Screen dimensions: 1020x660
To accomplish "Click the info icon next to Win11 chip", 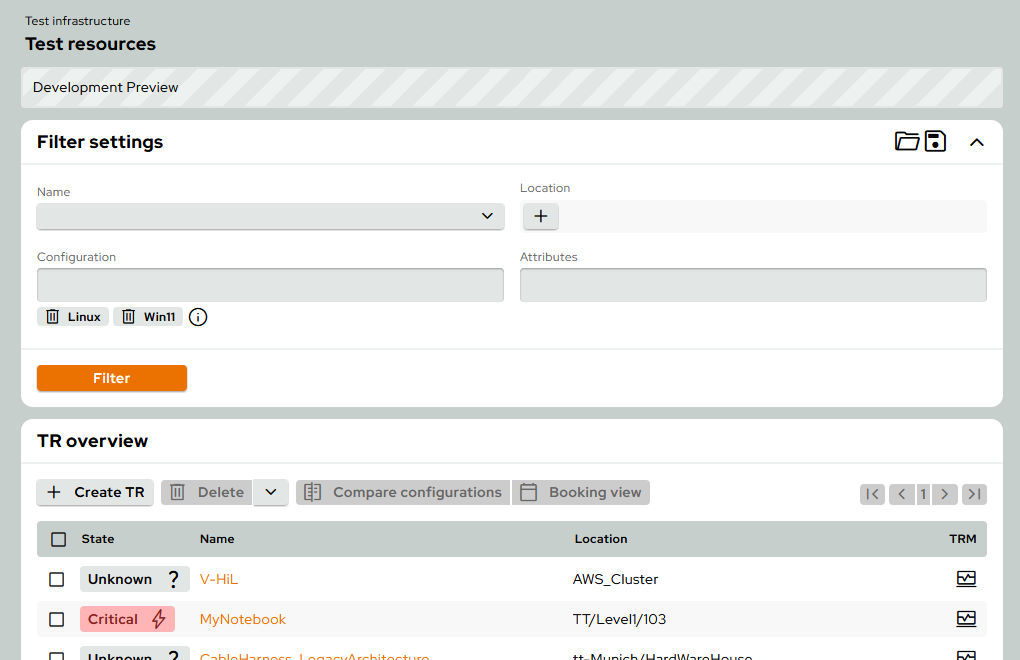I will (197, 317).
